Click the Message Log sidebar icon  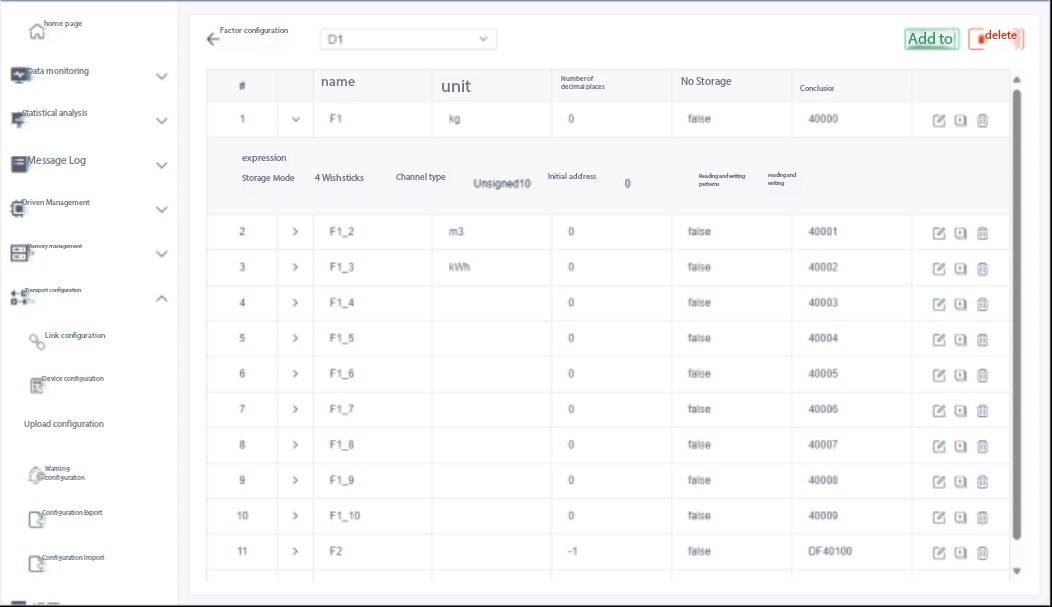click(x=19, y=164)
